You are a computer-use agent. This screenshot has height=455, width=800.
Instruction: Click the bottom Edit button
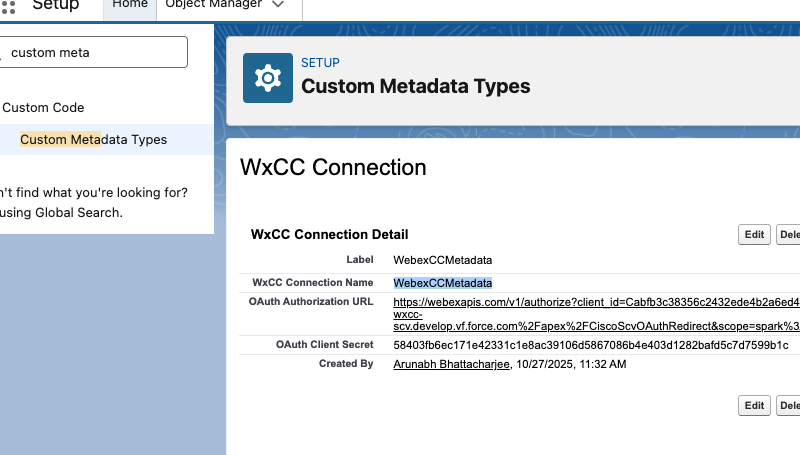click(754, 406)
